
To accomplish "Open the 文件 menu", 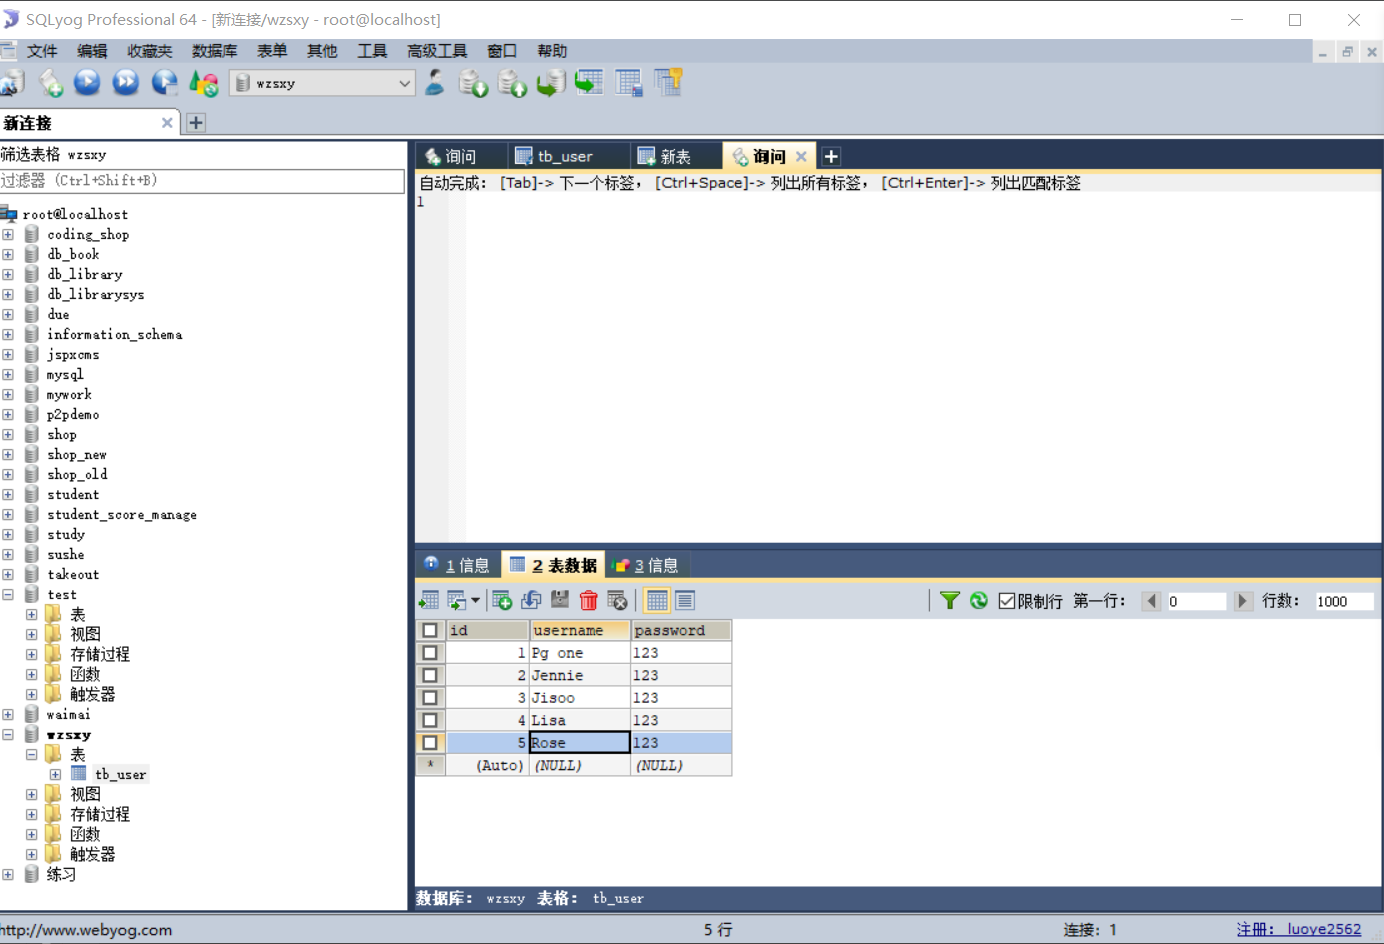I will [x=42, y=51].
